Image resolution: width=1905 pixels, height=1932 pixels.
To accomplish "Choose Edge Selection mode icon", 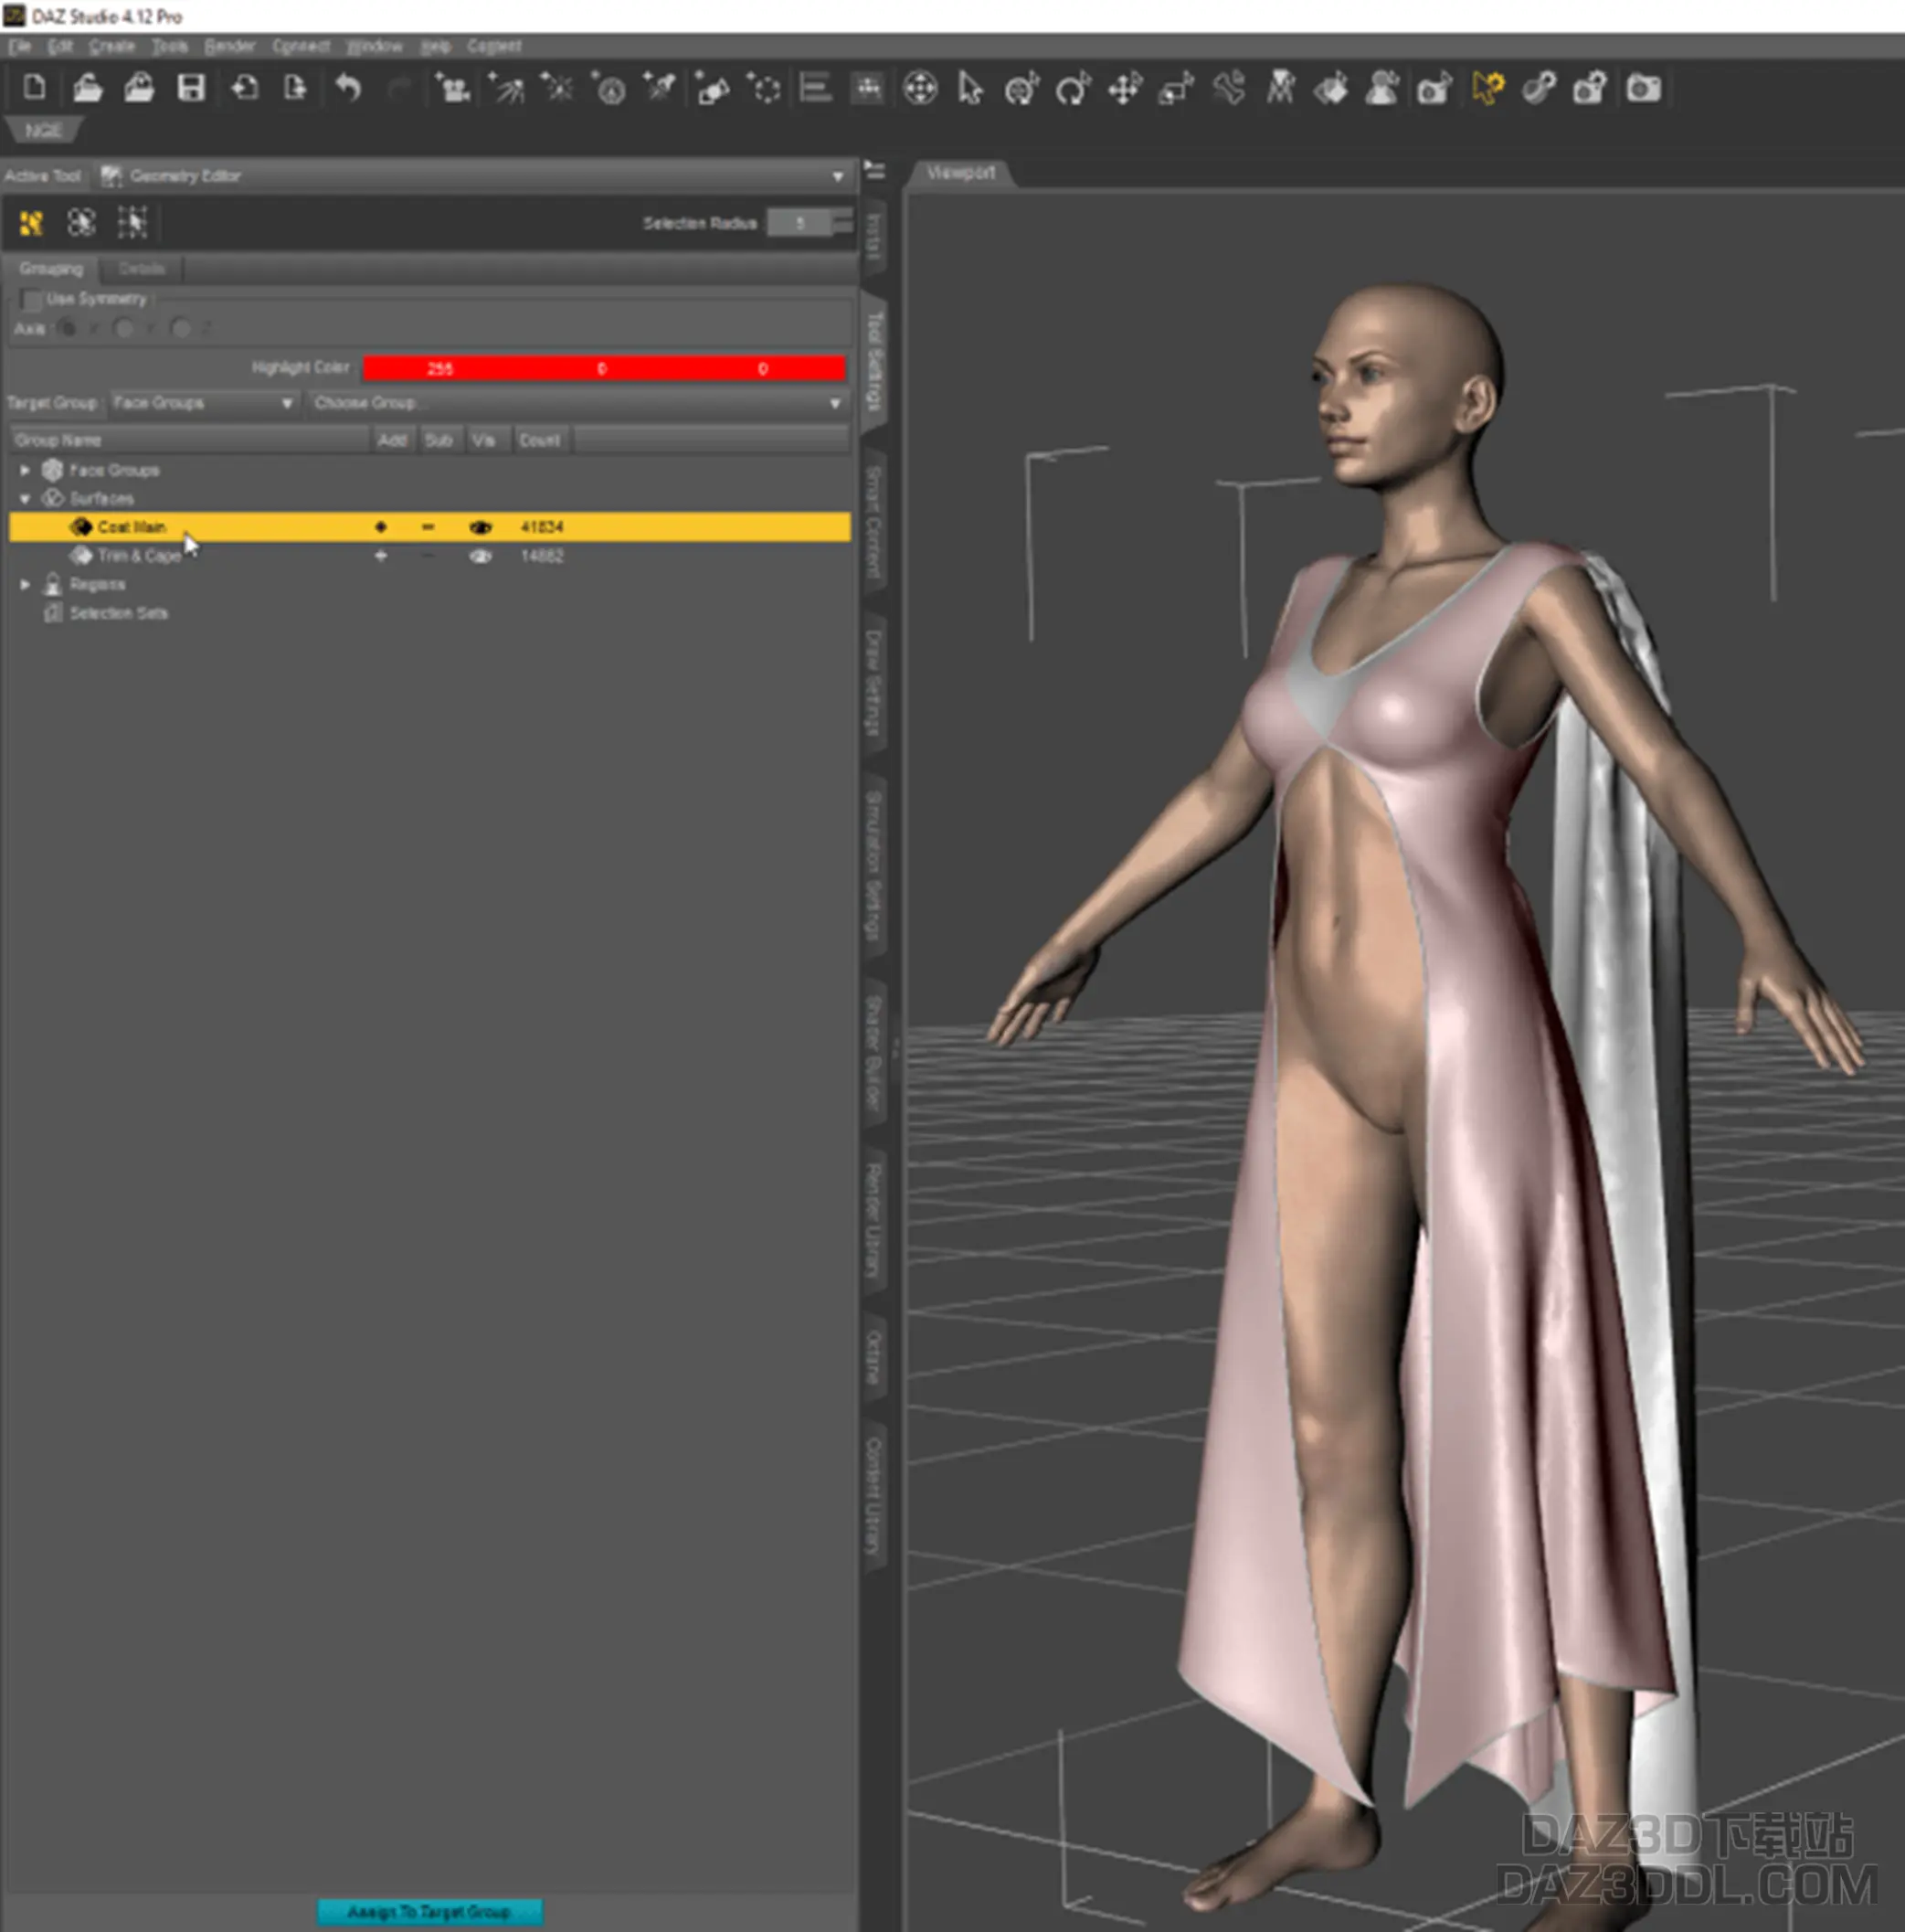I will click(x=81, y=222).
